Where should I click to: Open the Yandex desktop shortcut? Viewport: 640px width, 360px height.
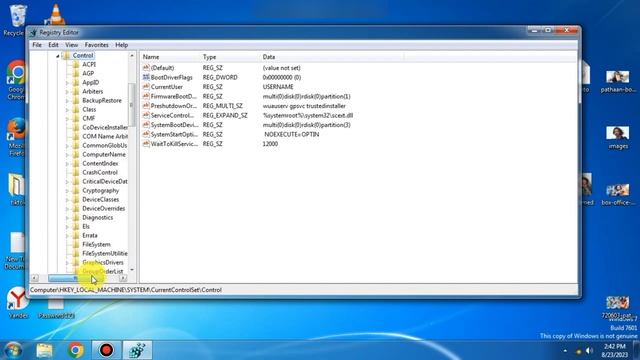tap(18, 303)
